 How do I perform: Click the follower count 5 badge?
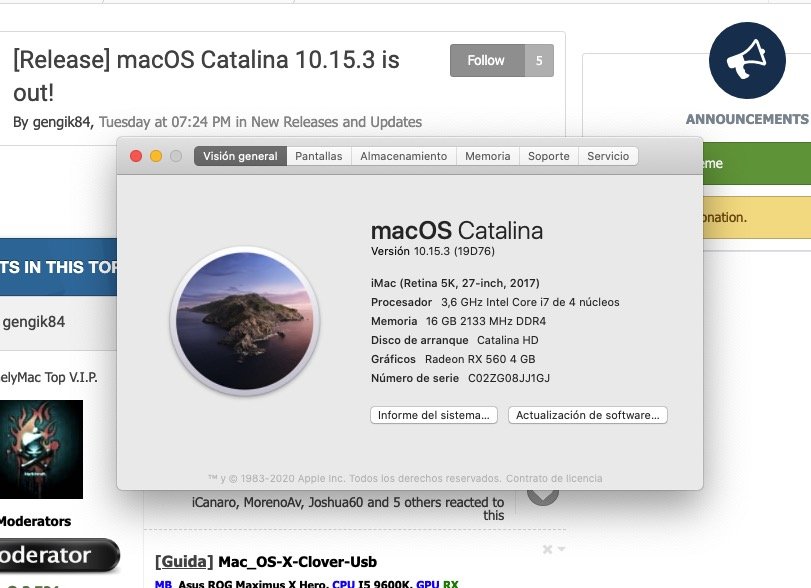pyautogui.click(x=539, y=61)
